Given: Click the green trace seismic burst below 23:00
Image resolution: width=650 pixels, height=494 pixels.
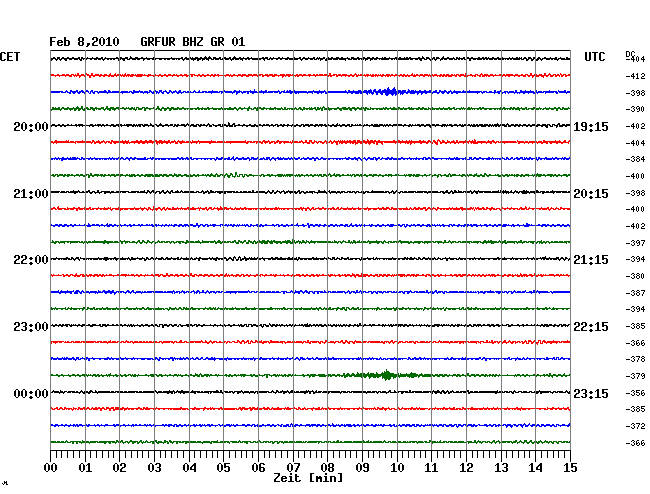Looking at the screenshot, I should click(386, 375).
